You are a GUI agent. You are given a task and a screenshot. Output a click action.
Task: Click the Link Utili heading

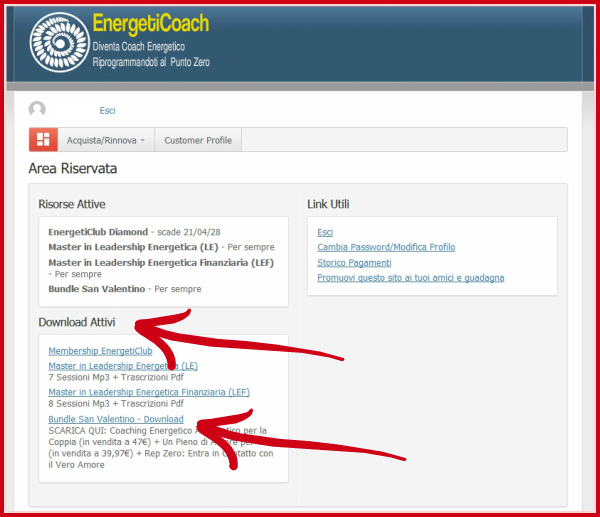coord(328,204)
